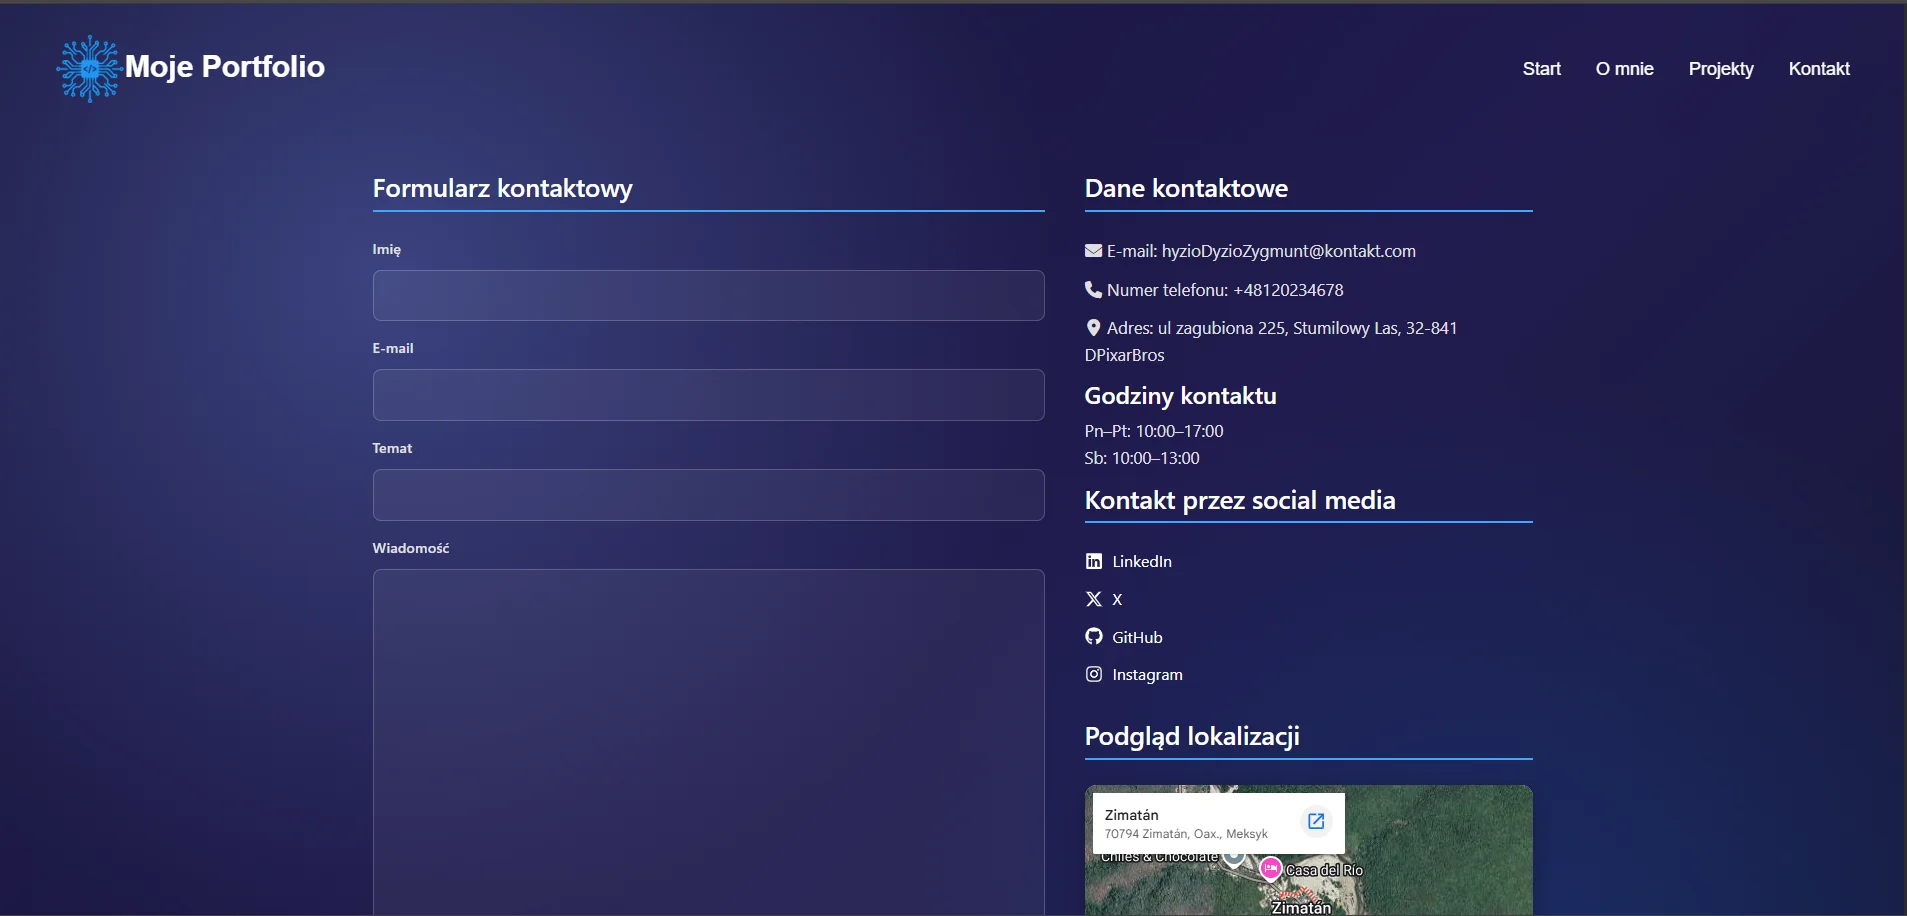This screenshot has width=1907, height=916.
Task: Click the LinkedIn icon
Action: click(x=1094, y=561)
